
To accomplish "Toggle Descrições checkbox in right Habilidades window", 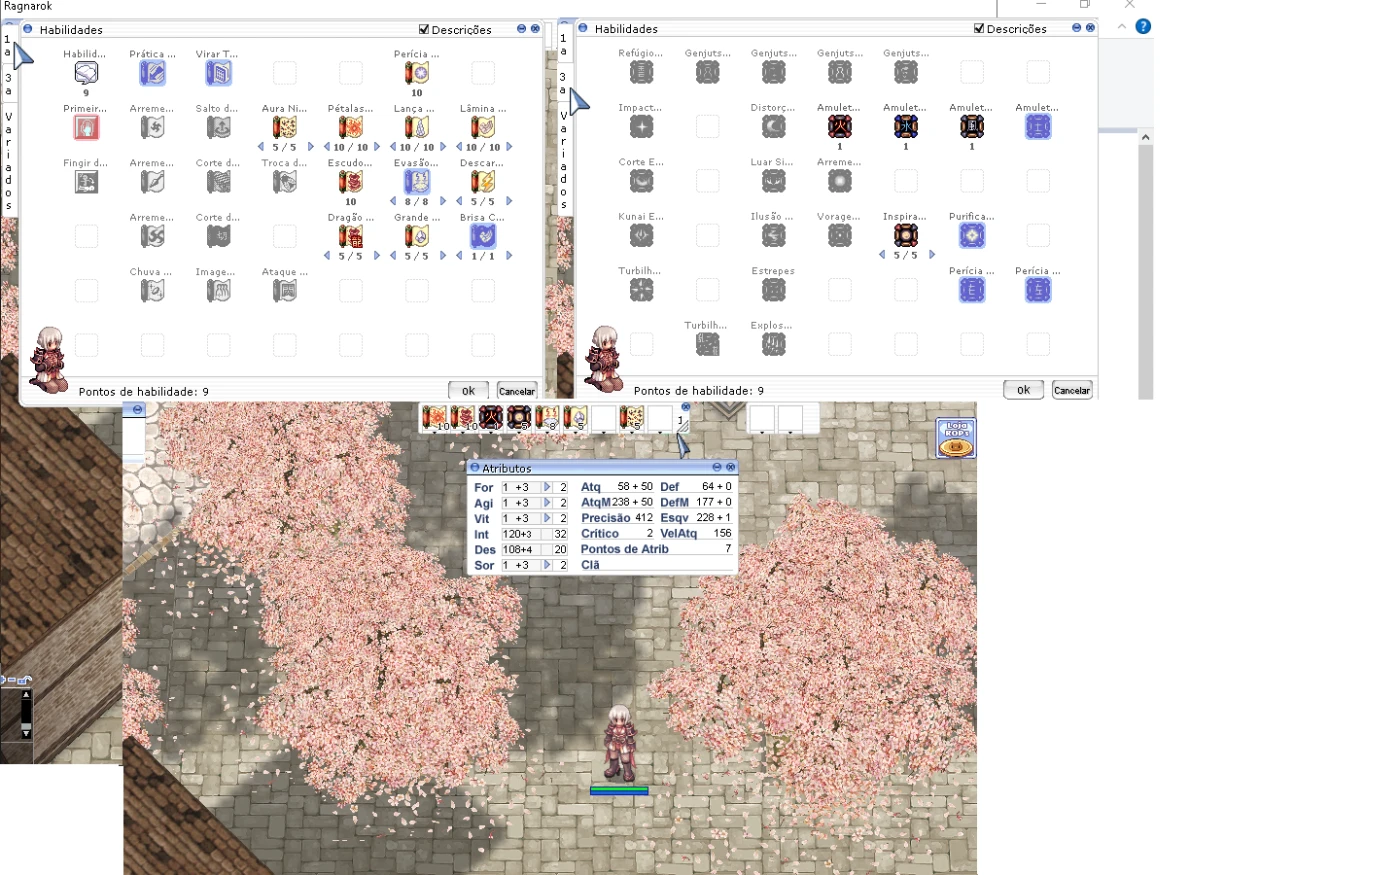I will click(x=979, y=28).
